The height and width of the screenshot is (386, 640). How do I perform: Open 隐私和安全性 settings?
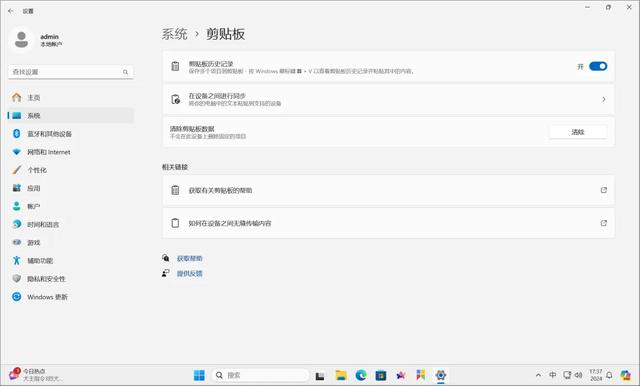tap(71, 279)
